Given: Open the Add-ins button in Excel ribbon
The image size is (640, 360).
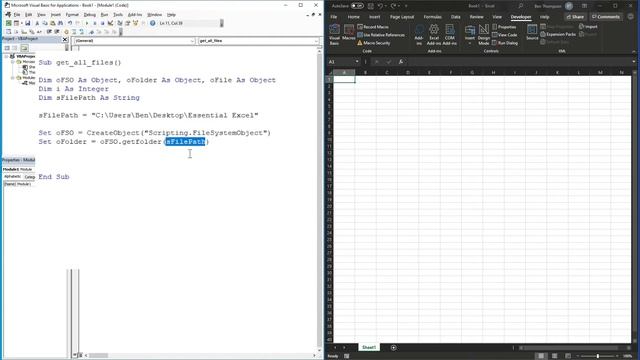Looking at the screenshot, I should (419, 34).
